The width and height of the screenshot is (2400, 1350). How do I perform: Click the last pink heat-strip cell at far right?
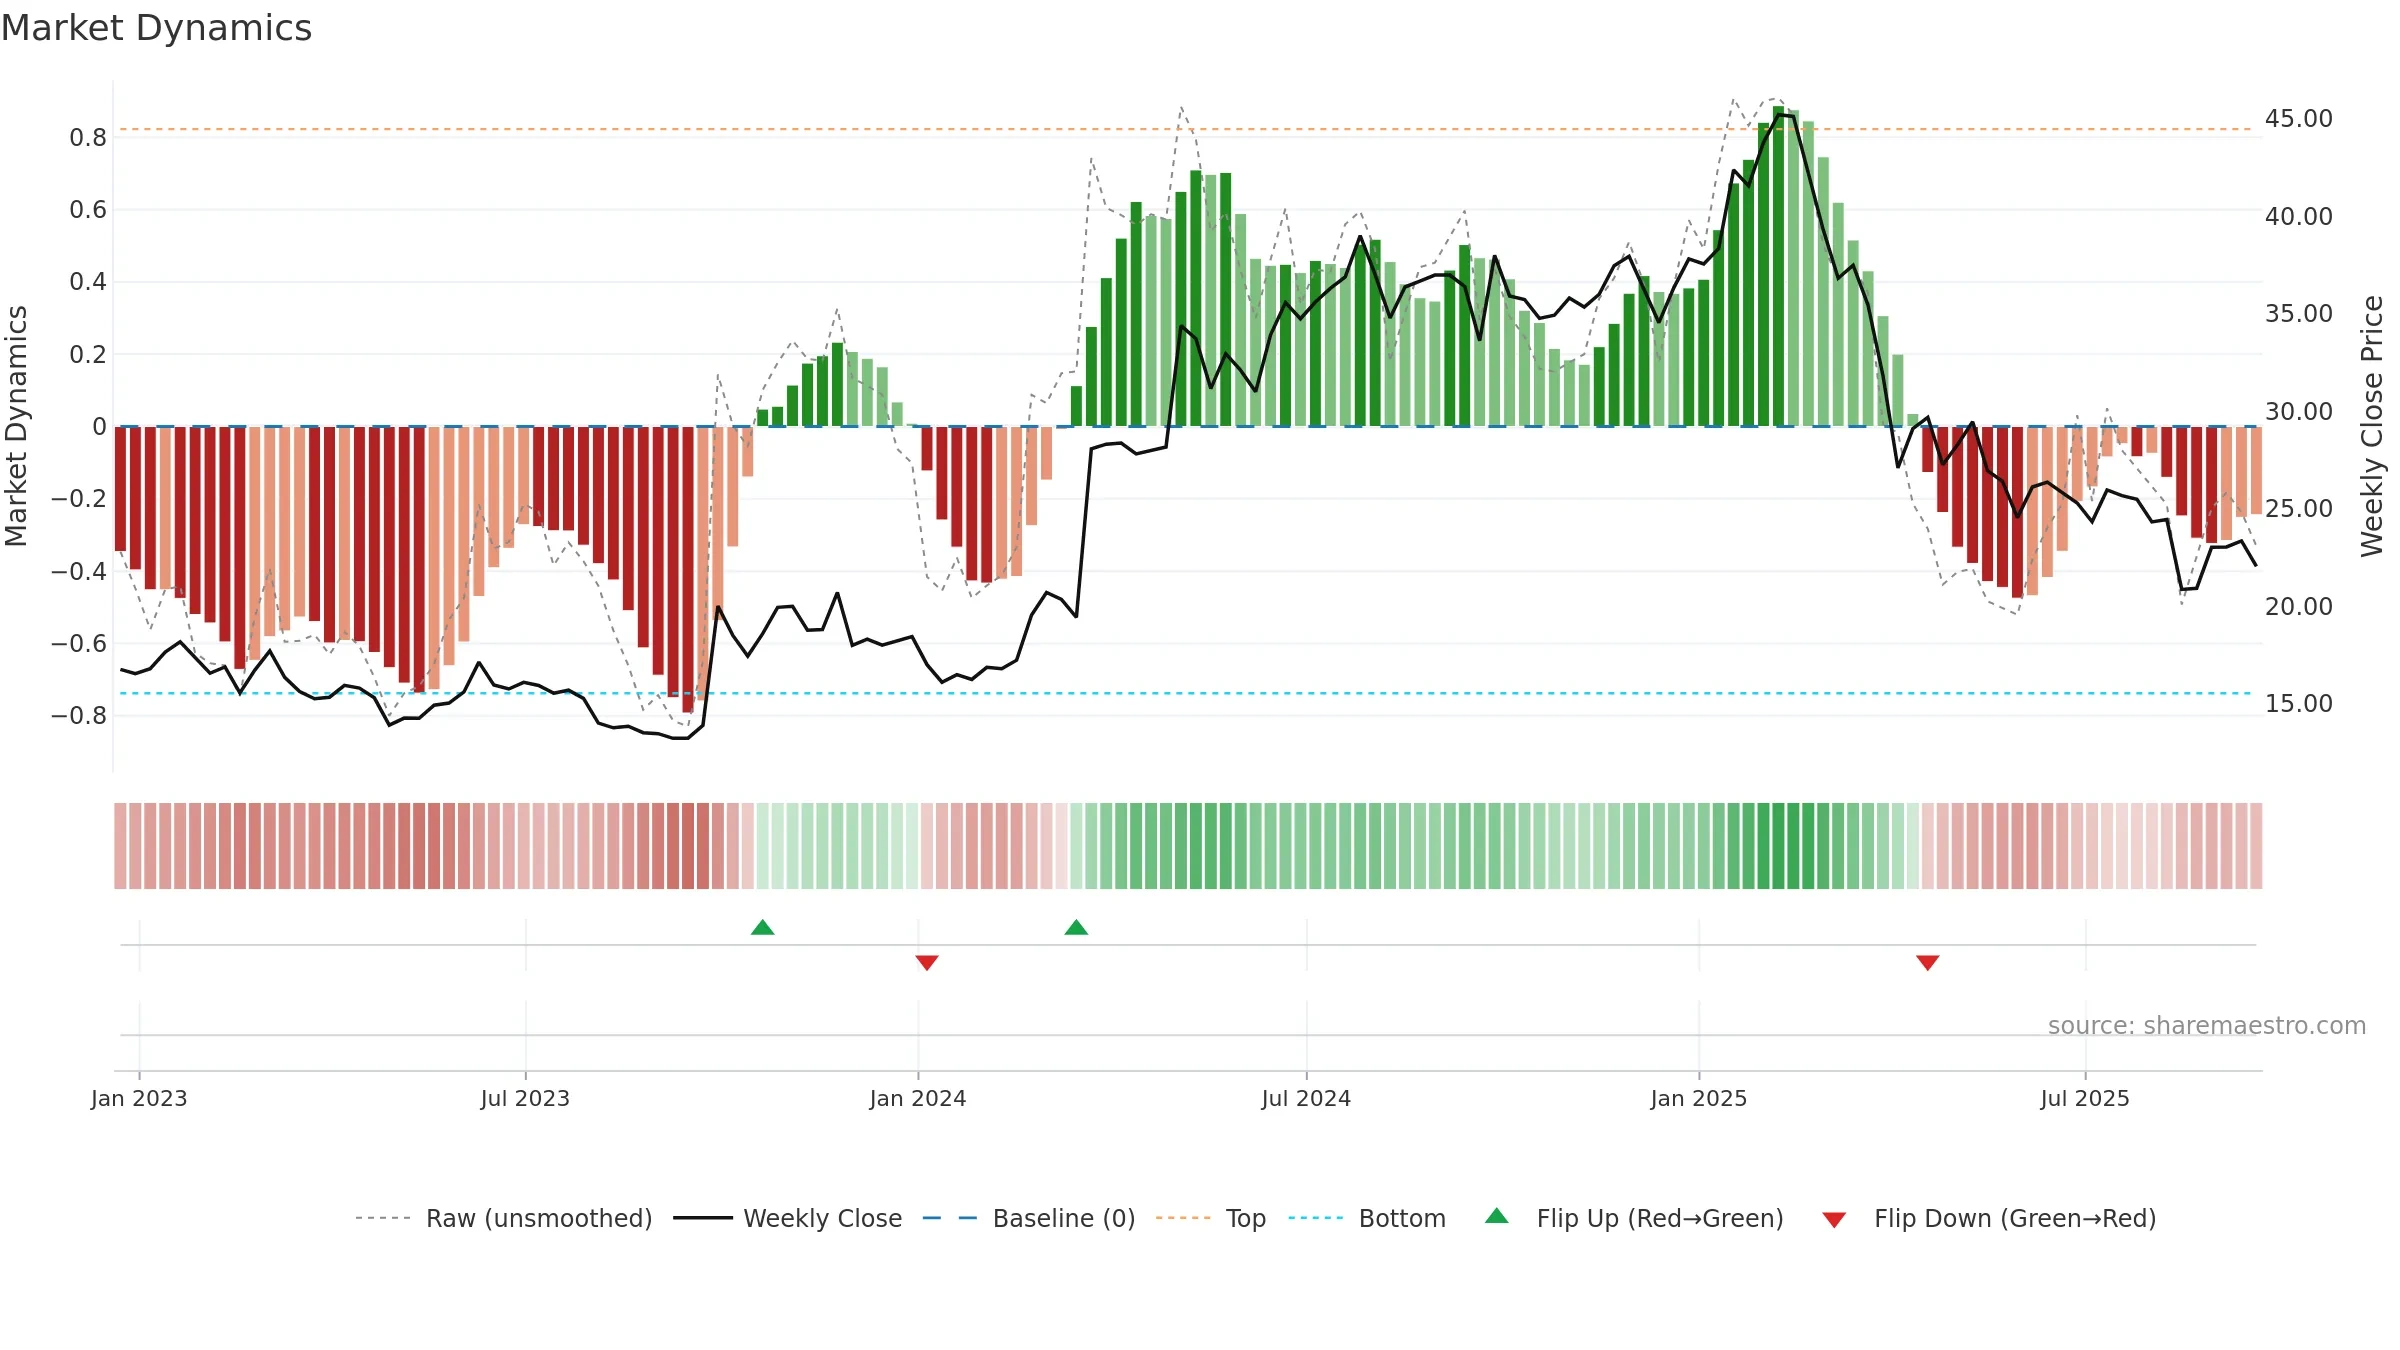2256,846
